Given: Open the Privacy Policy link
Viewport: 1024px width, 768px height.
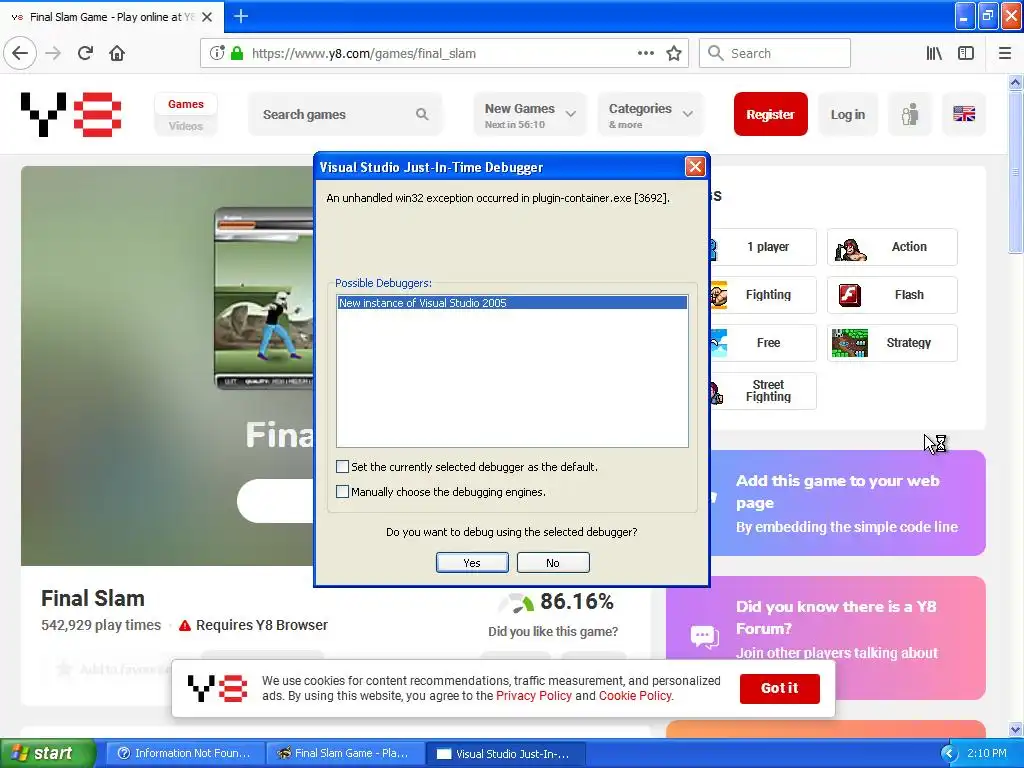Looking at the screenshot, I should 533,696.
